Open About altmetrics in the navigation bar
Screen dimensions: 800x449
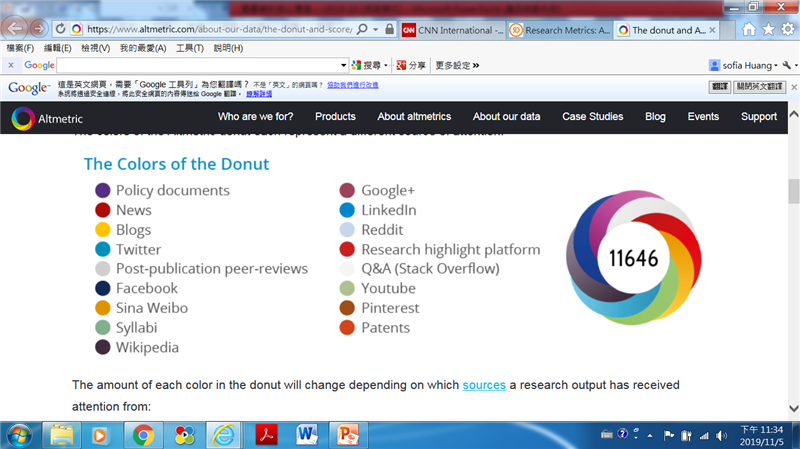[414, 117]
